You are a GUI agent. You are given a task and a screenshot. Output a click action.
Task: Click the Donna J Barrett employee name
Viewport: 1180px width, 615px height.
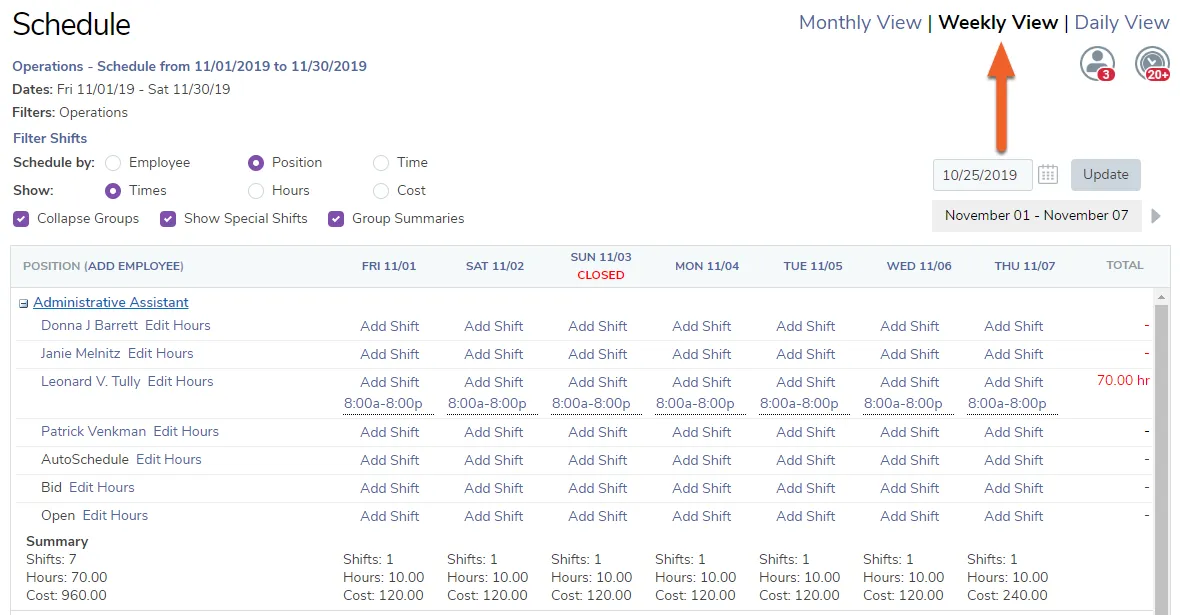click(90, 326)
